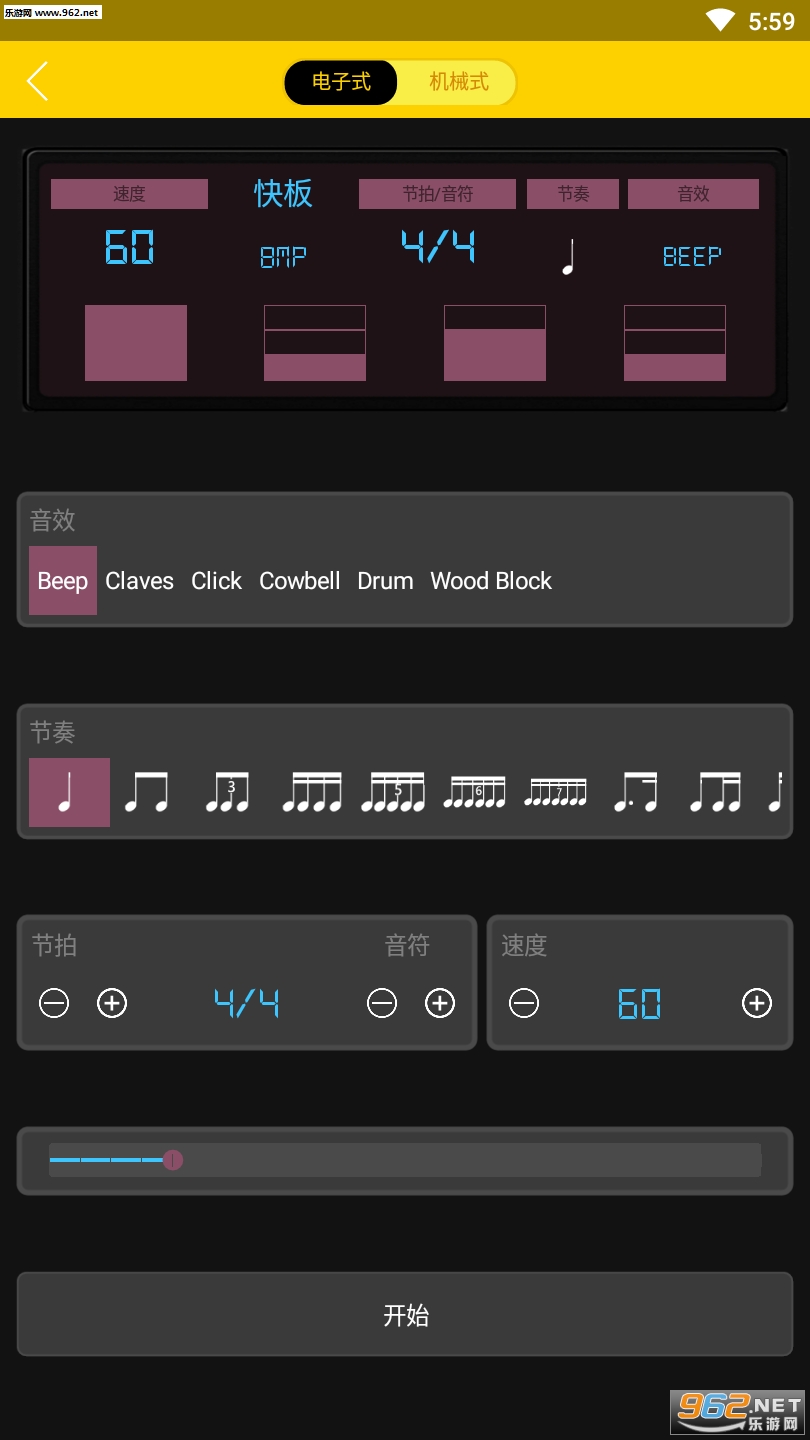Image resolution: width=810 pixels, height=1440 pixels.
Task: Choose the two eighth notes rhythm
Action: coord(146,792)
